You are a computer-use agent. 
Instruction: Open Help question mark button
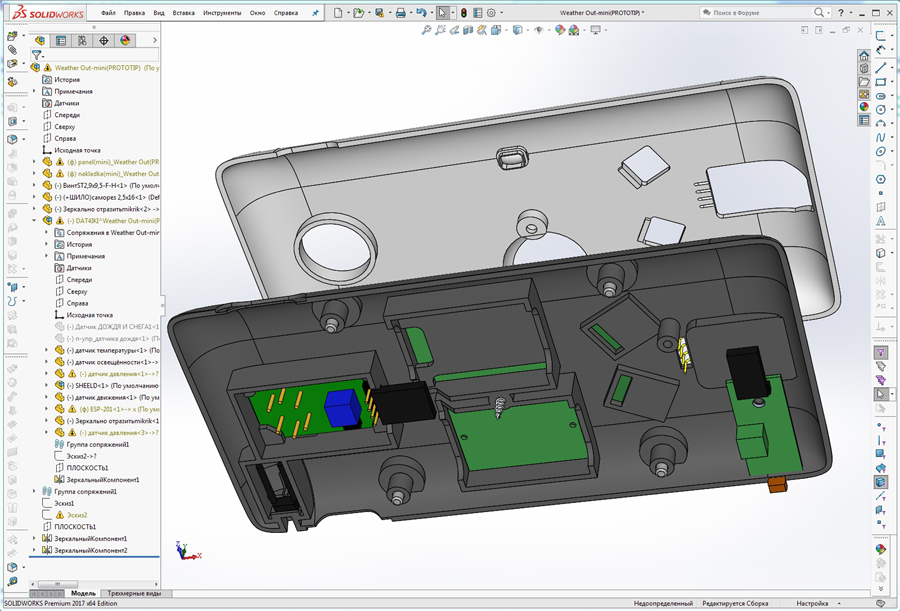841,13
